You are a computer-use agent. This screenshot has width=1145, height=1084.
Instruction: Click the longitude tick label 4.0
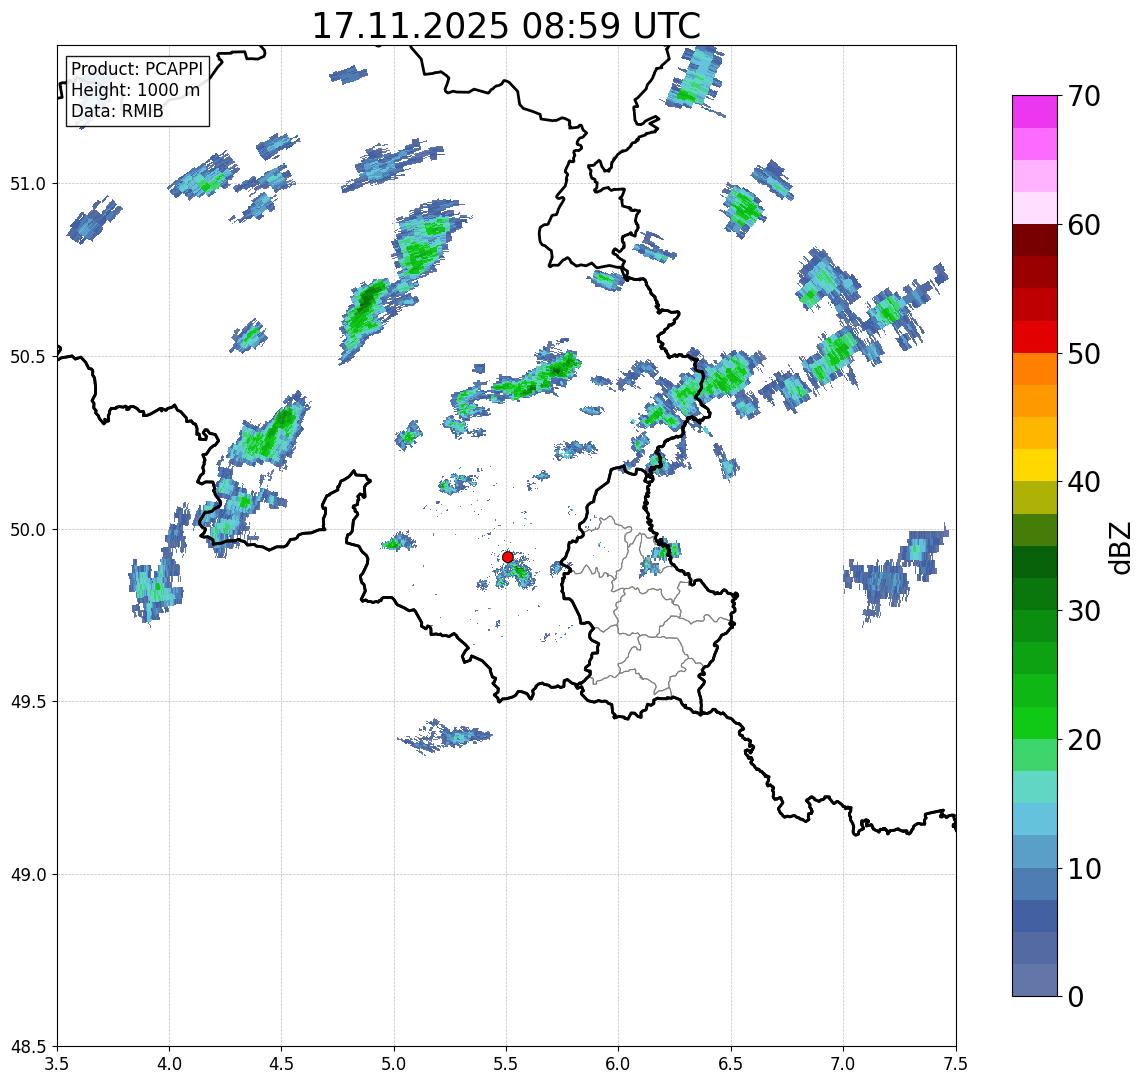169,1064
